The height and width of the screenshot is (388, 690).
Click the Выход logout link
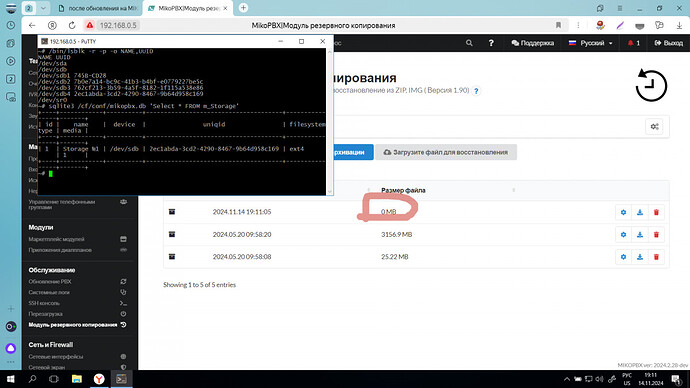[669, 43]
